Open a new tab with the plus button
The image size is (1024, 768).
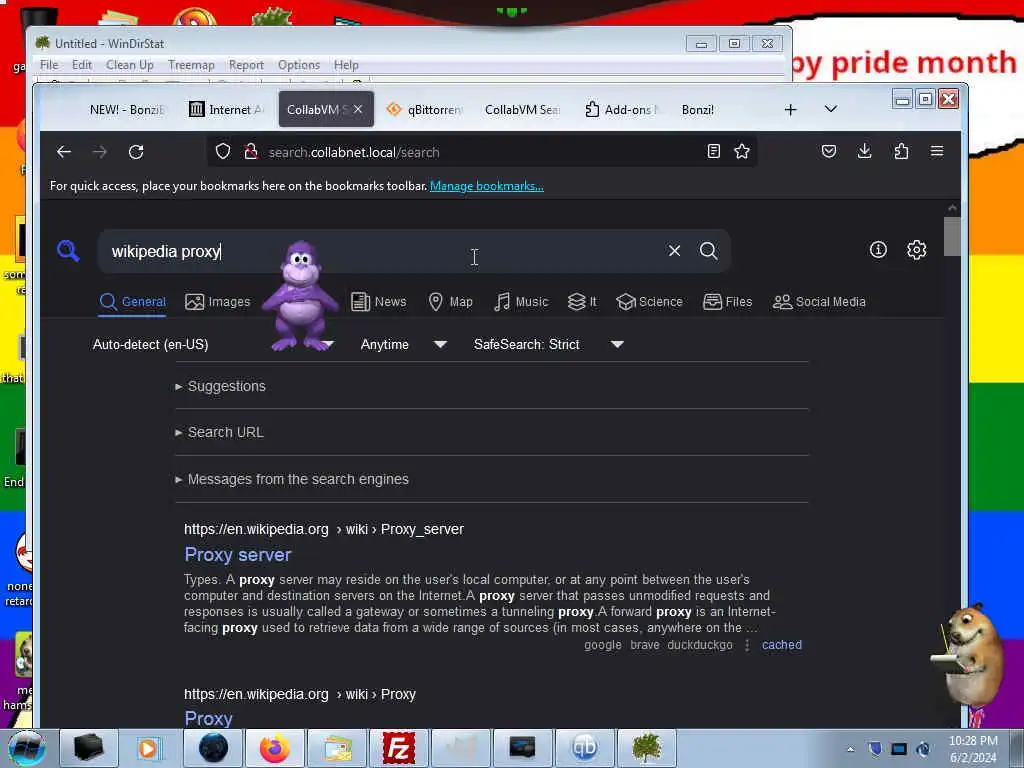pyautogui.click(x=791, y=110)
